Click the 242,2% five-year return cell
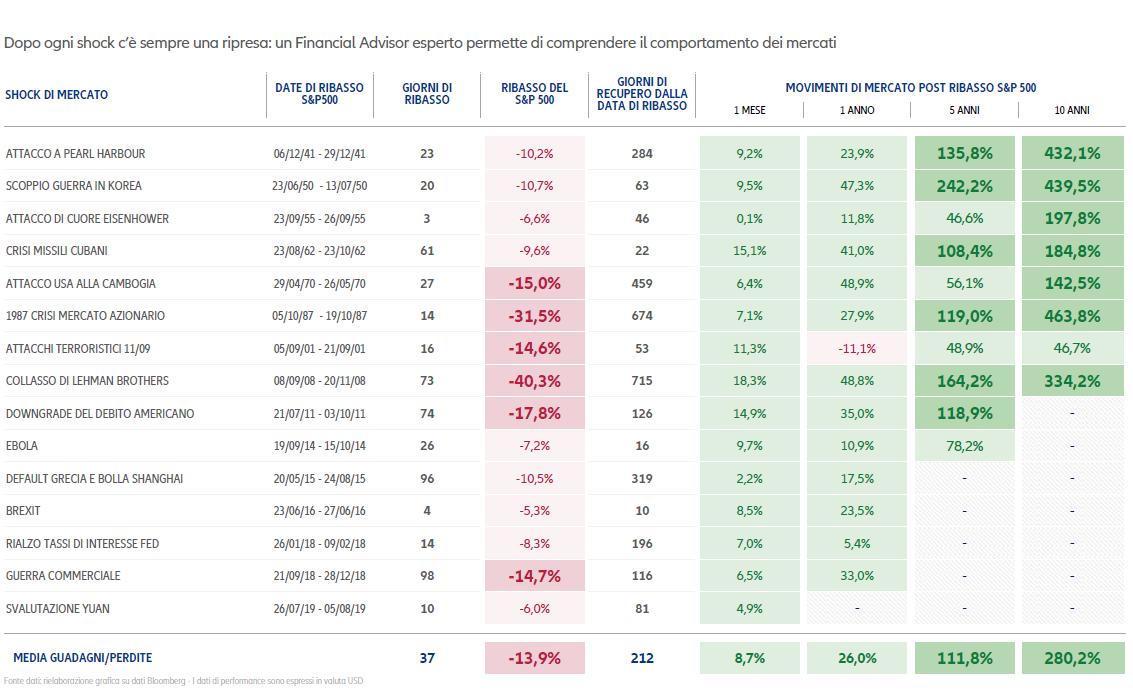Screen dimensions: 1133x691 click(x=964, y=186)
